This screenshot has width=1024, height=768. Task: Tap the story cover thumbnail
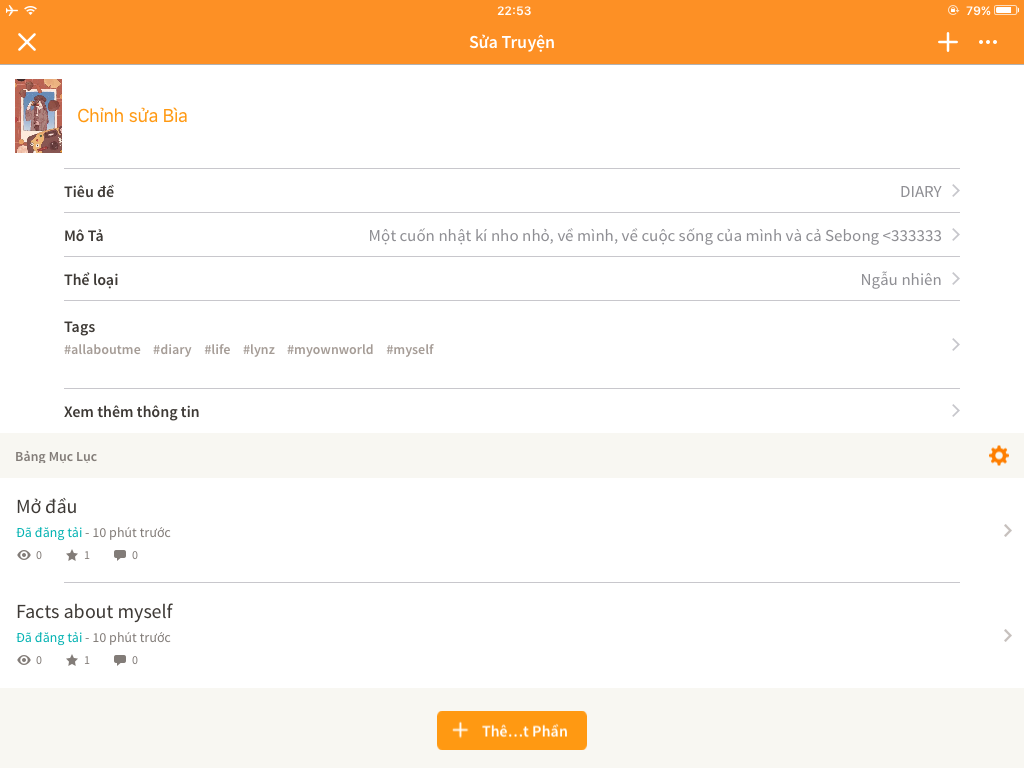38,116
